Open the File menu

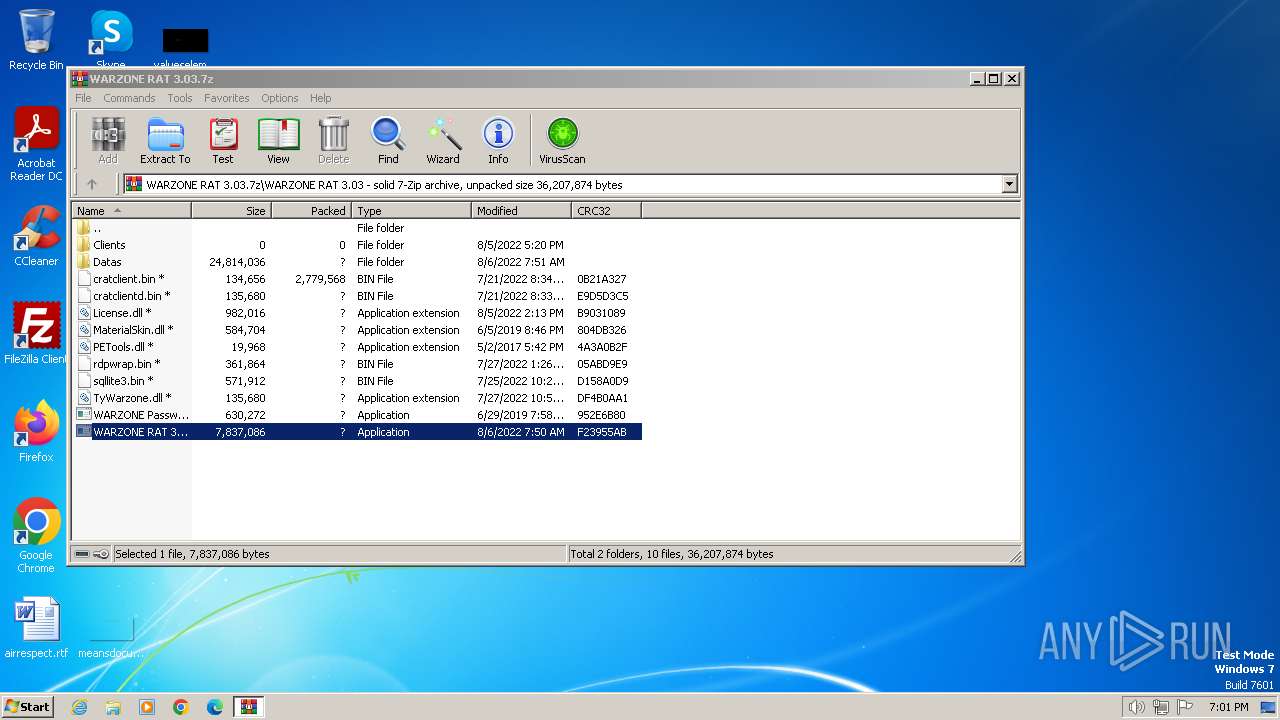tap(83, 98)
